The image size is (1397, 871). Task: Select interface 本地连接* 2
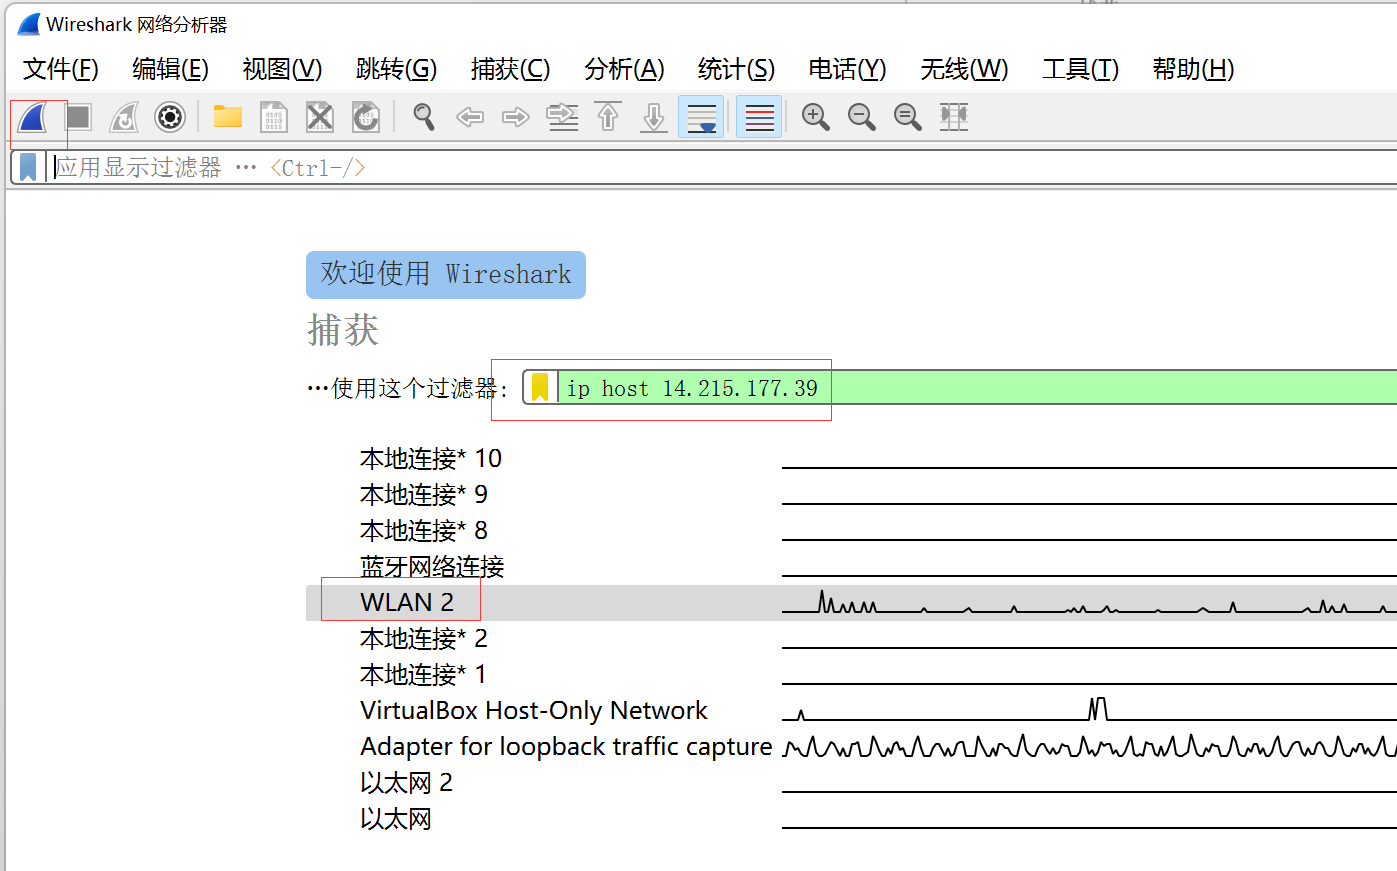coord(424,638)
